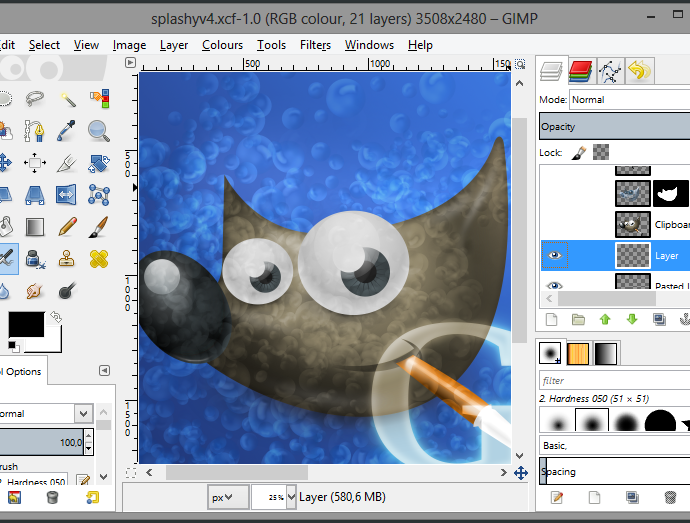This screenshot has height=523, width=690.
Task: Open the Filters menu
Action: point(316,45)
